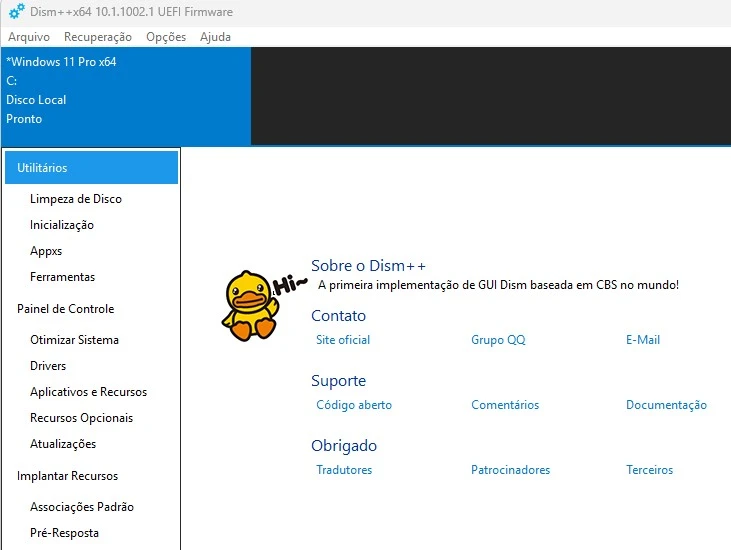Screen dimensions: 731x550
Task: Click the 'Suporte' heading
Action: coord(338,381)
